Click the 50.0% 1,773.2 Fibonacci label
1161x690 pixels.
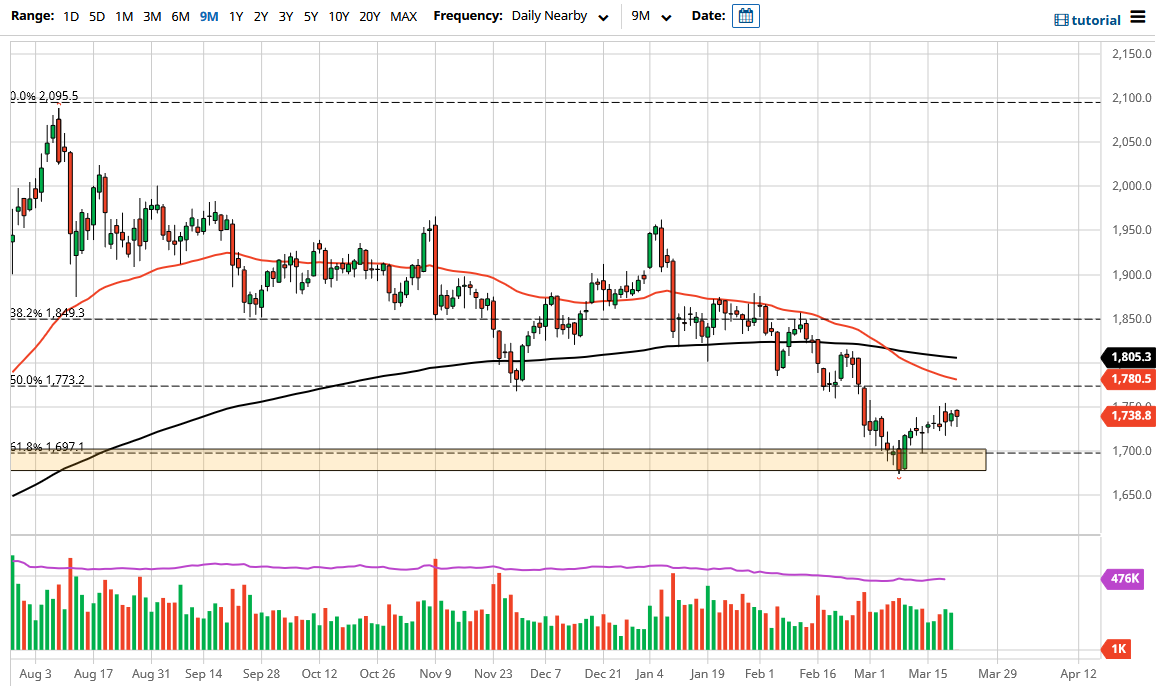click(x=47, y=381)
